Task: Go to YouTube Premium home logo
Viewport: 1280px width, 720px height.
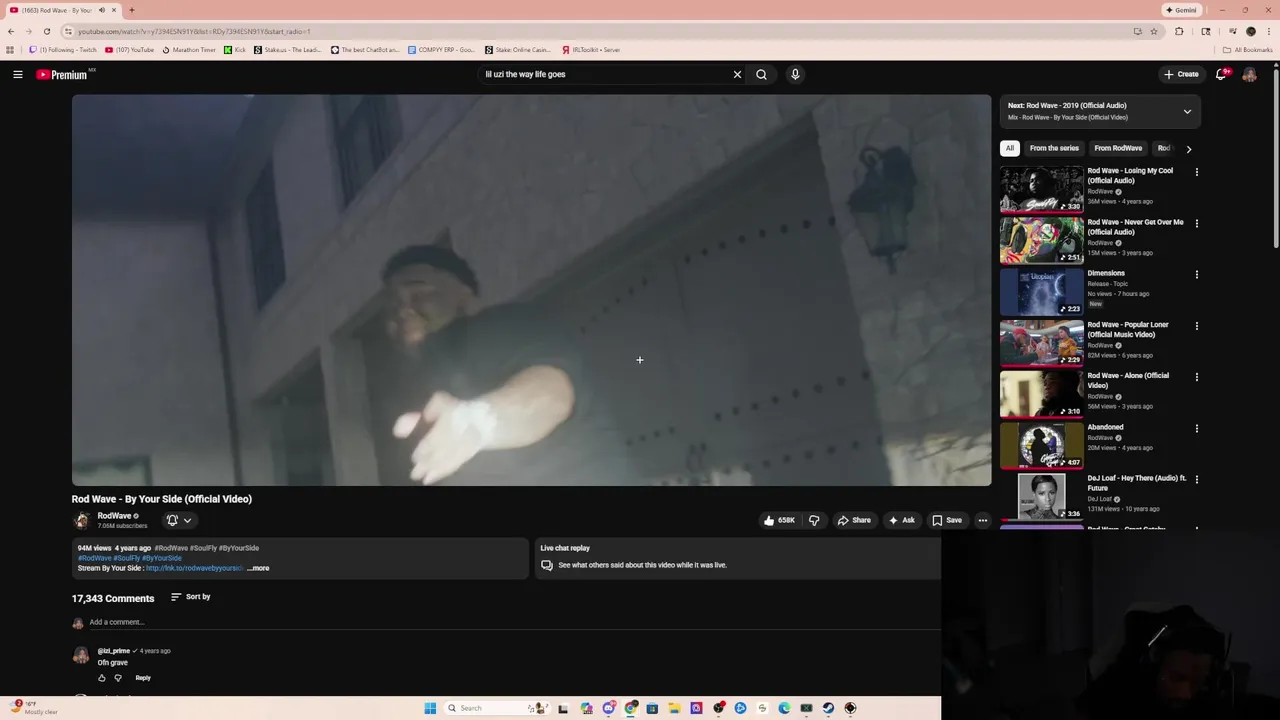Action: click(x=62, y=74)
